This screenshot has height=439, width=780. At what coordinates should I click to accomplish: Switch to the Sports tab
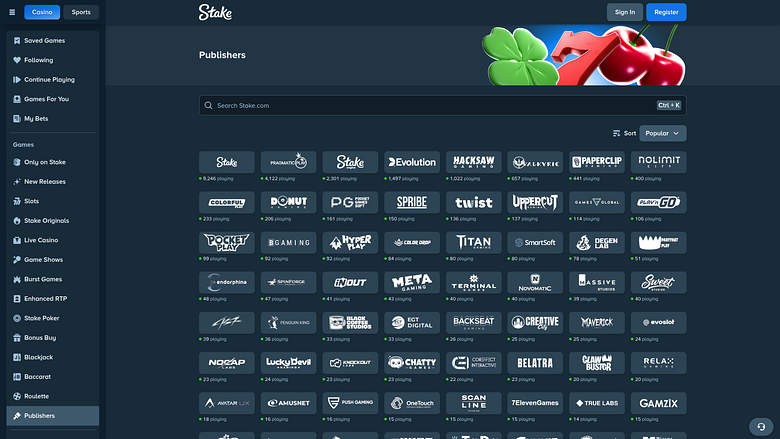click(81, 12)
